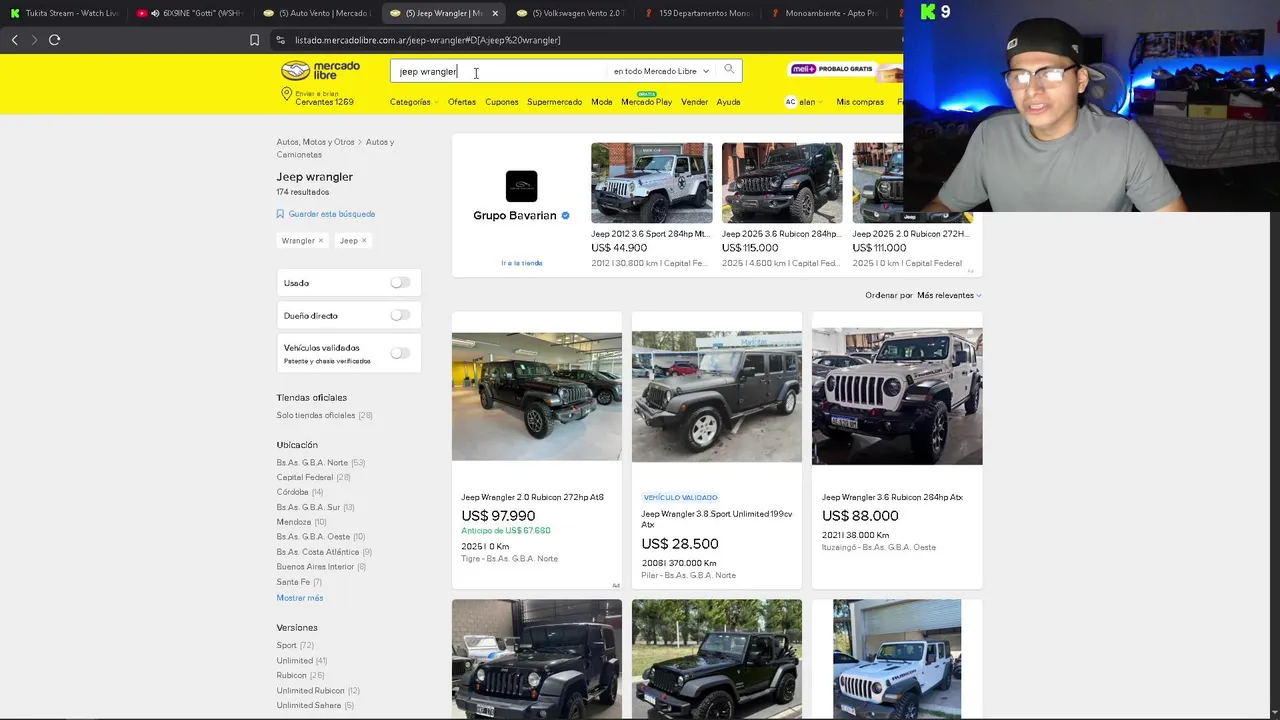Image resolution: width=1280 pixels, height=720 pixels.
Task: Open Mis compras
Action: [860, 102]
